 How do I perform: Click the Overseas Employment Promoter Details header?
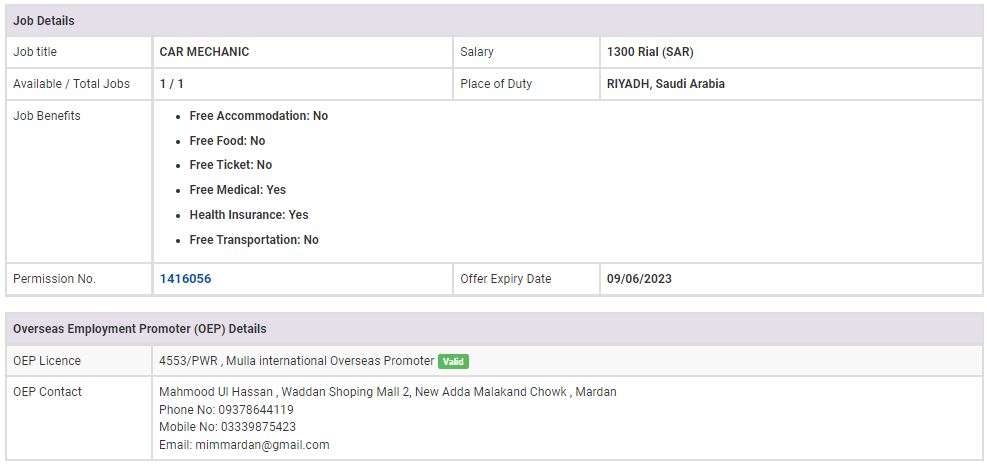pyautogui.click(x=140, y=328)
